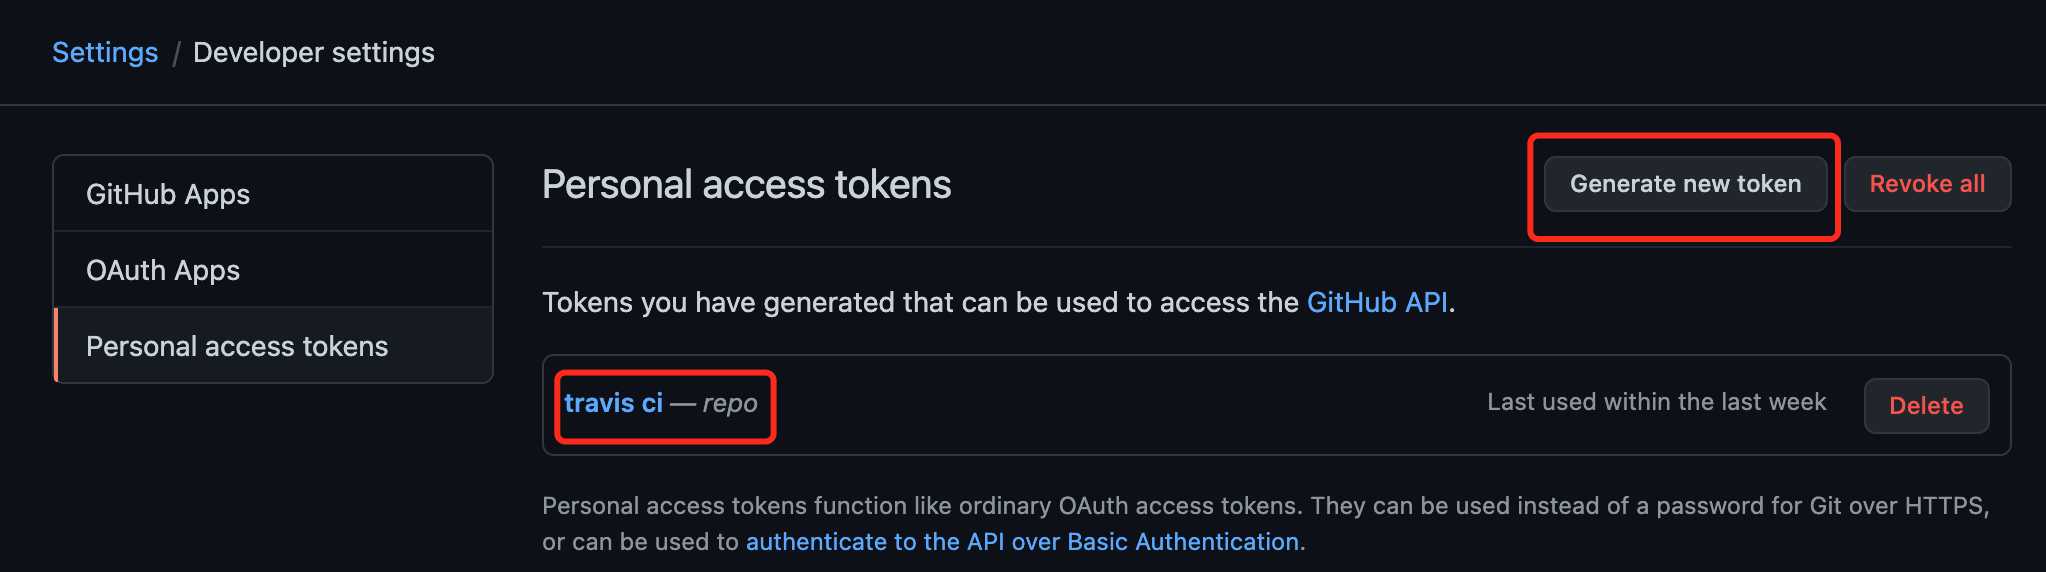Click the Developer settings breadcrumb text
This screenshot has width=2046, height=572.
313,52
